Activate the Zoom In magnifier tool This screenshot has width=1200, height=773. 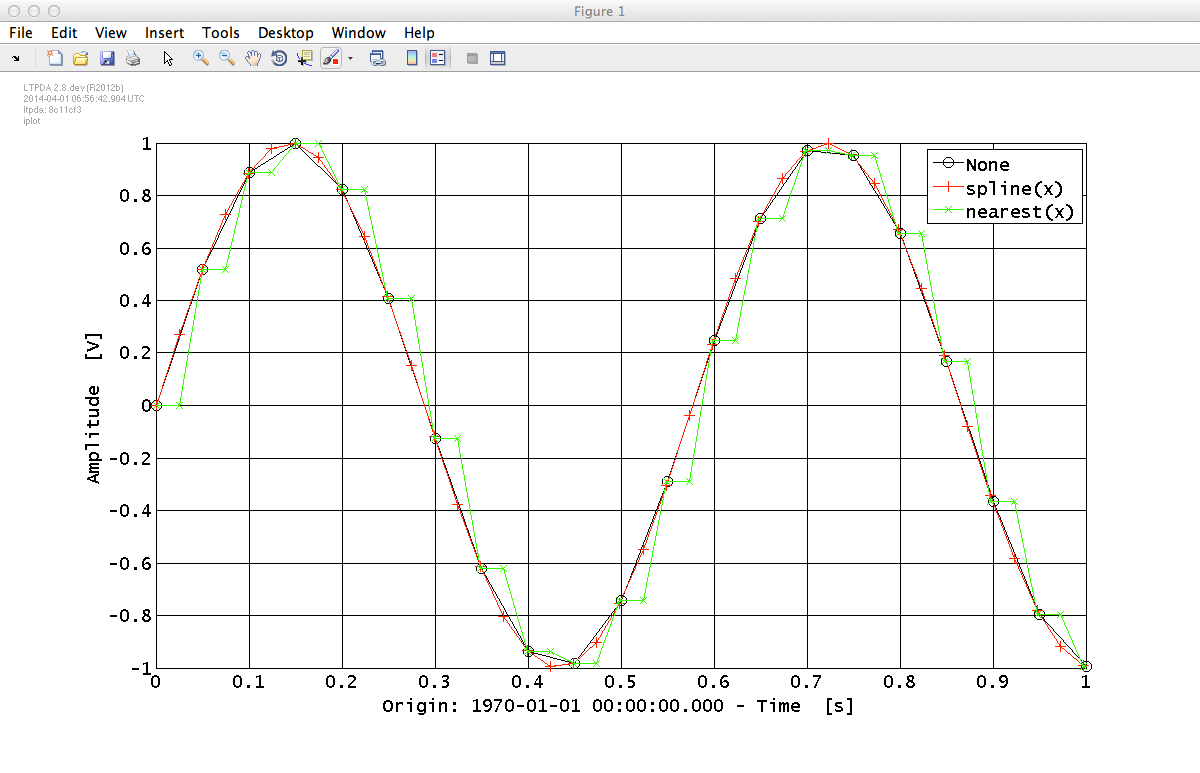[201, 59]
